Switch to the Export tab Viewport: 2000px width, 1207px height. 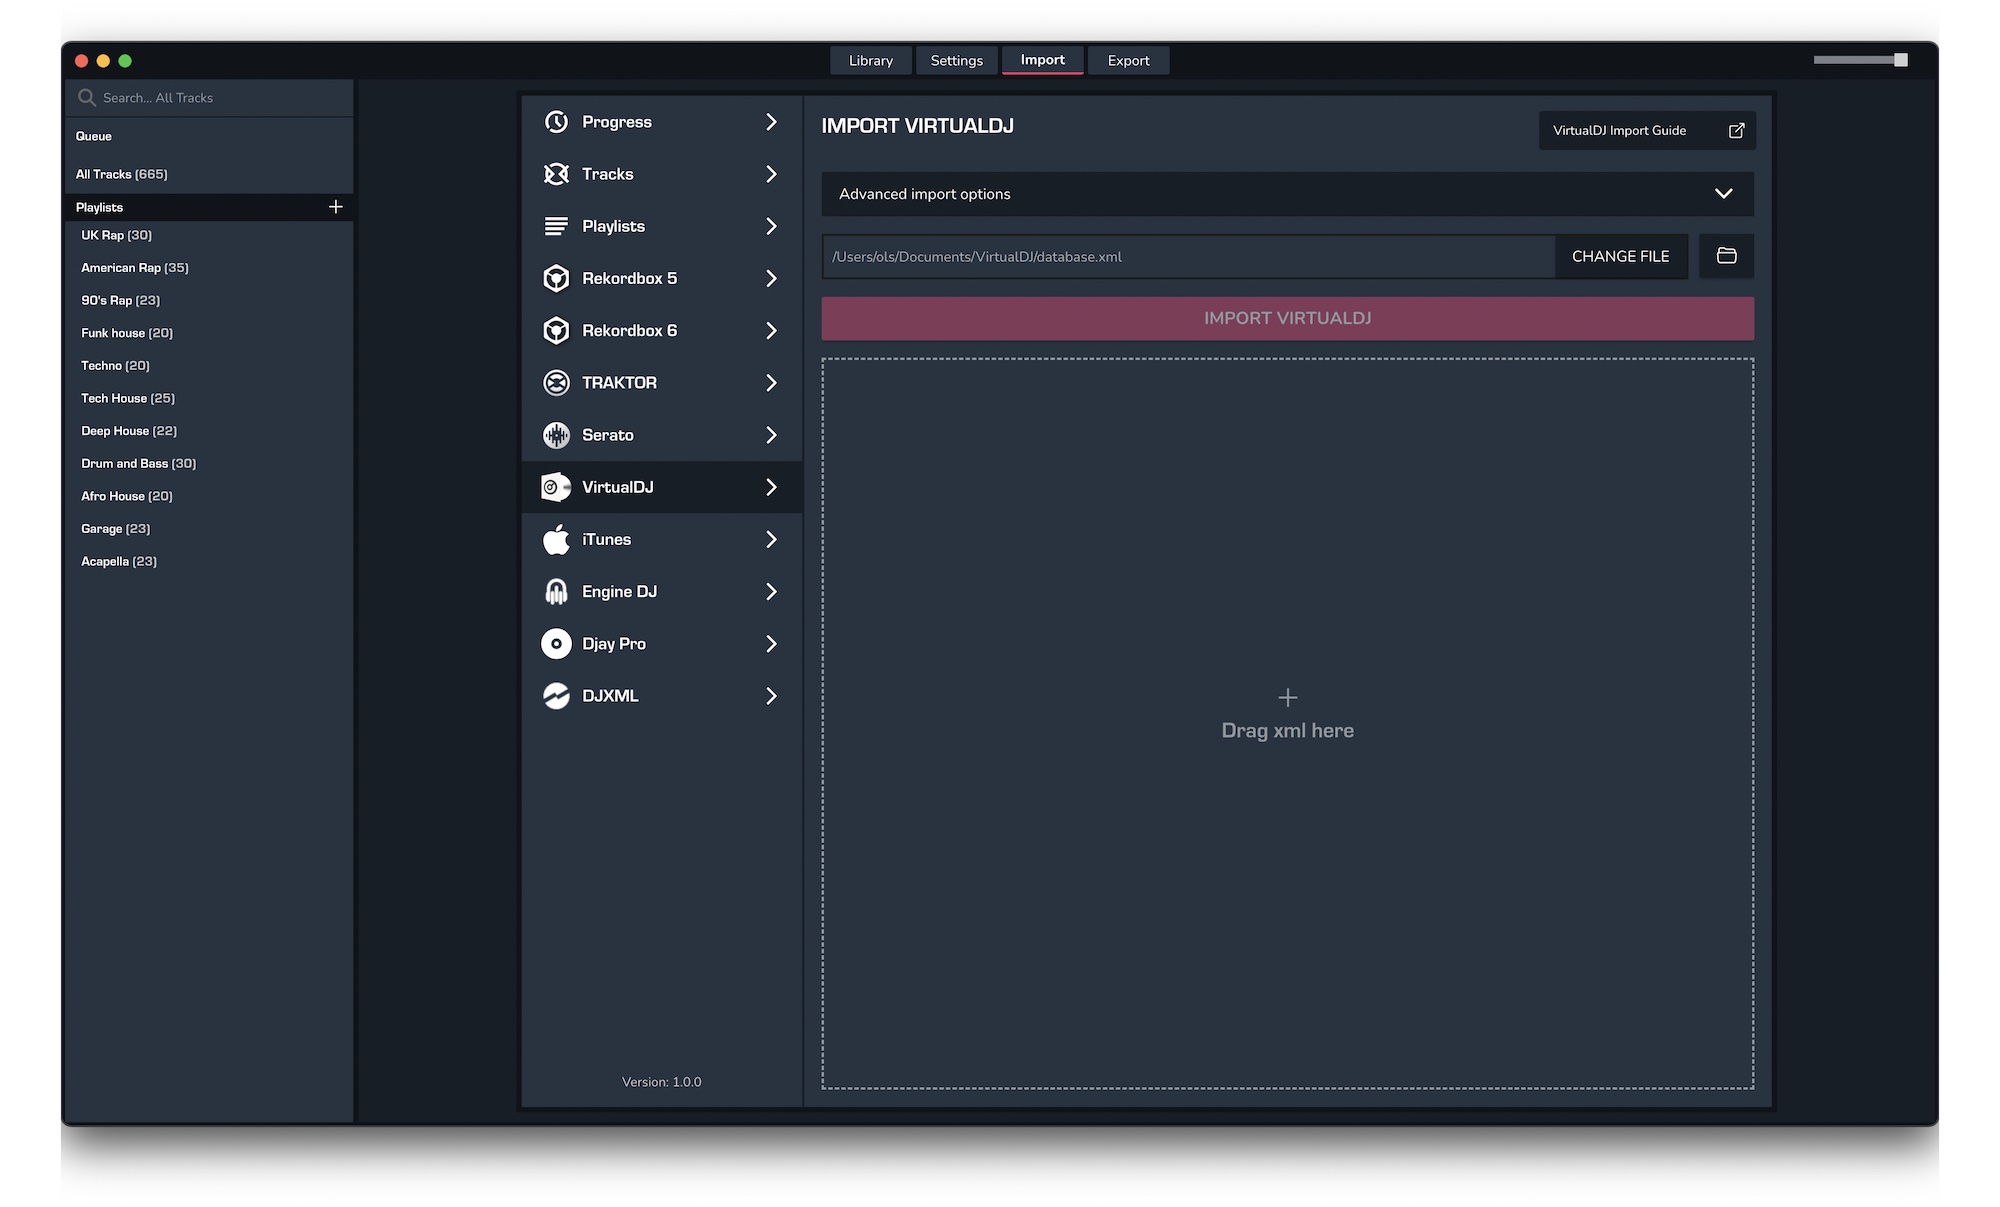point(1129,60)
